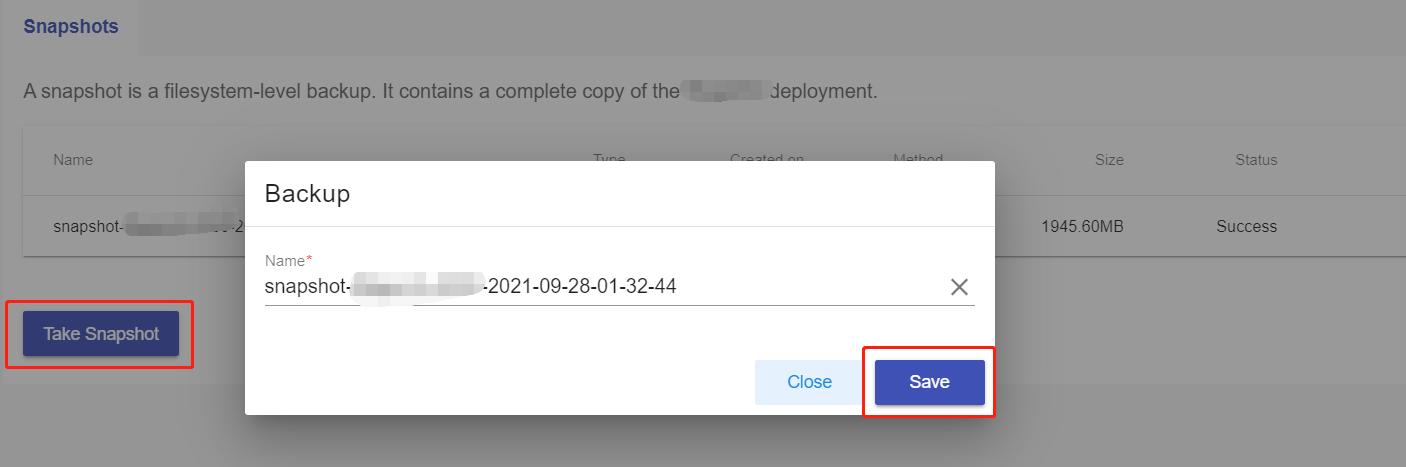Click the Save button in Backup dialog
Viewport: 1406px width, 467px height.
click(x=929, y=382)
